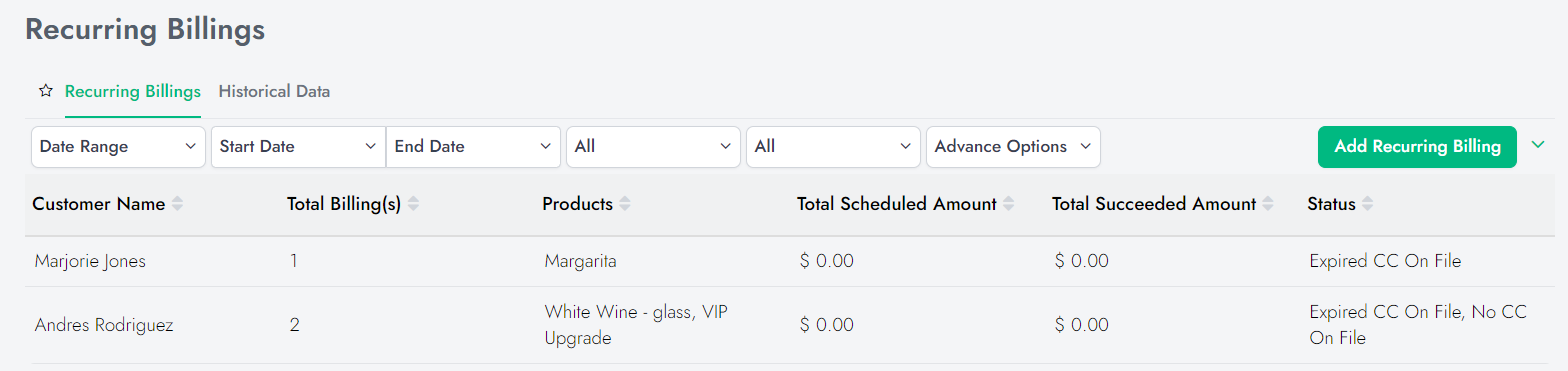
Task: Open the Start Date dropdown
Action: coord(298,147)
